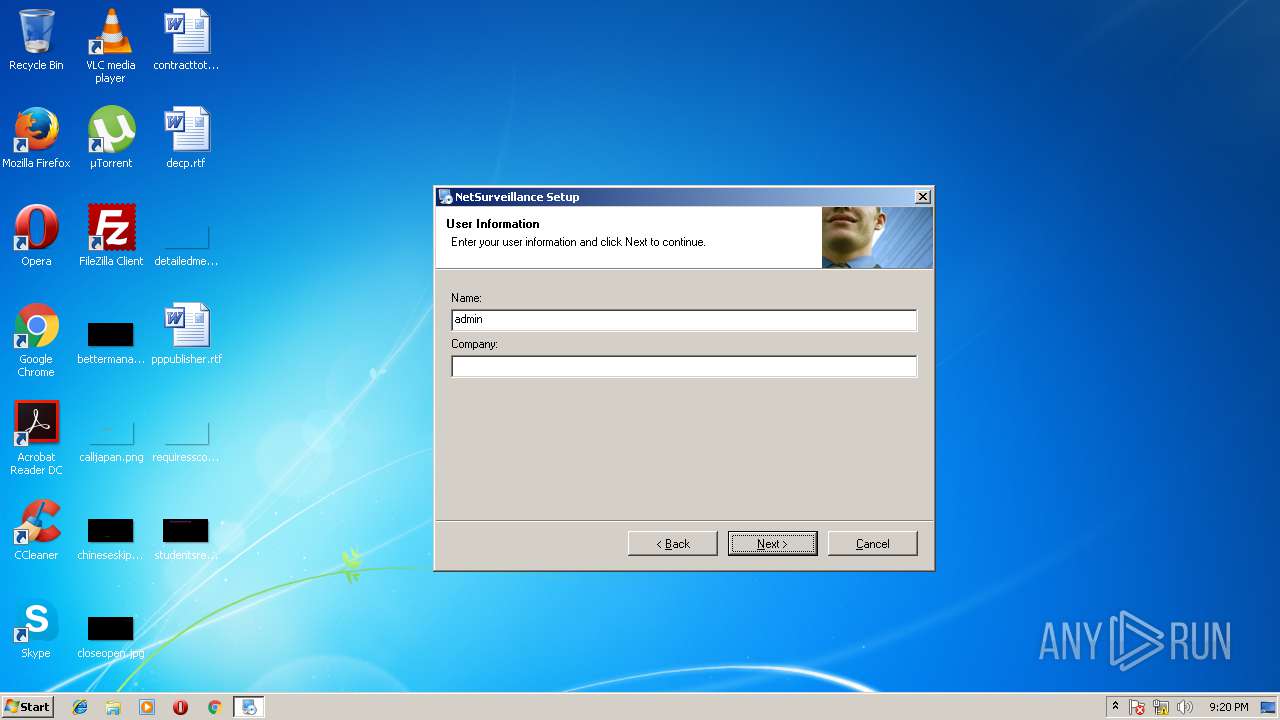Select the chineseskip file icon

pyautogui.click(x=110, y=538)
